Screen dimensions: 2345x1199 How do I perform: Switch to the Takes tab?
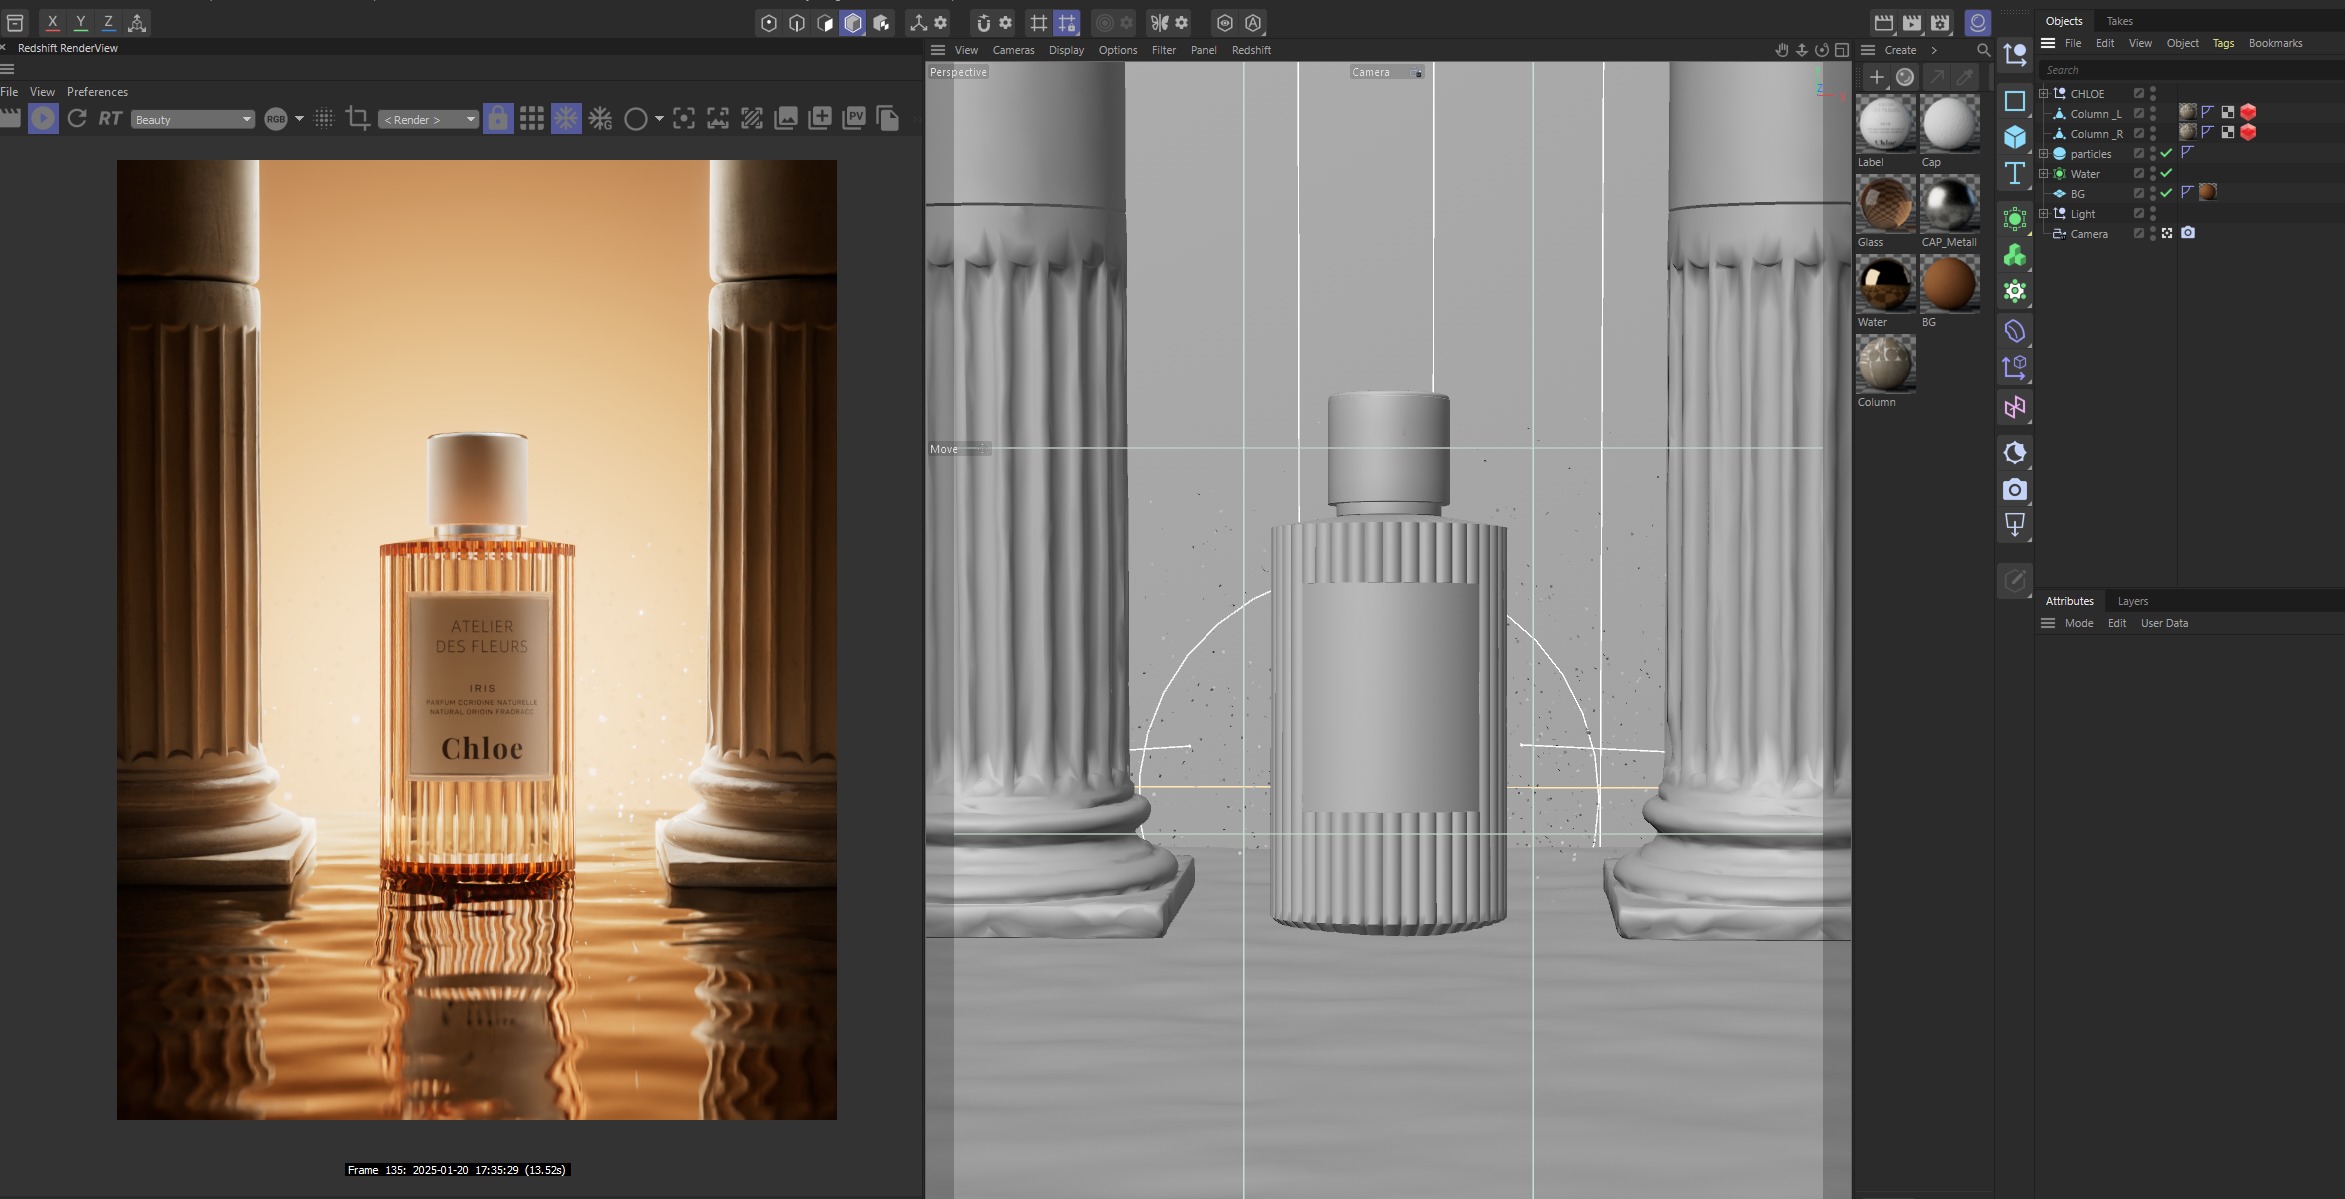pyautogui.click(x=2119, y=20)
